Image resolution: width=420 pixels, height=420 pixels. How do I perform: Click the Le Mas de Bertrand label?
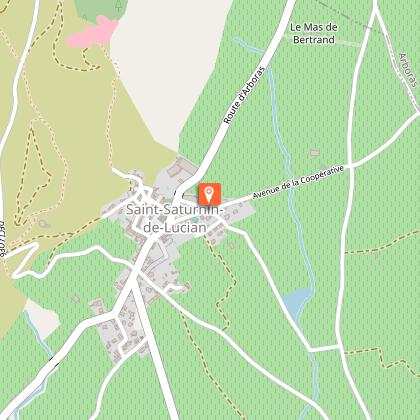[314, 33]
